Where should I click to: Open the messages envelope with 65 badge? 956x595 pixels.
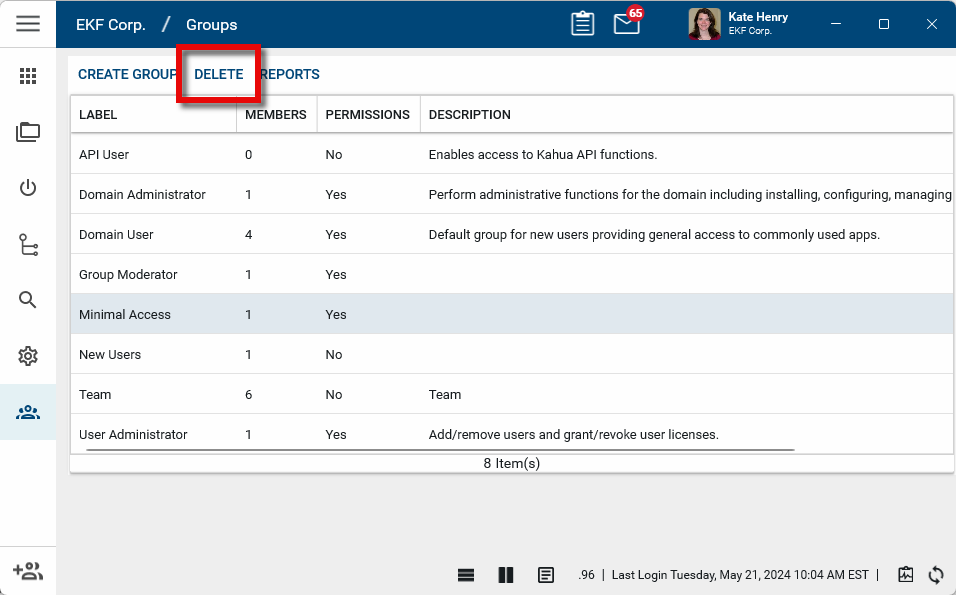(627, 24)
